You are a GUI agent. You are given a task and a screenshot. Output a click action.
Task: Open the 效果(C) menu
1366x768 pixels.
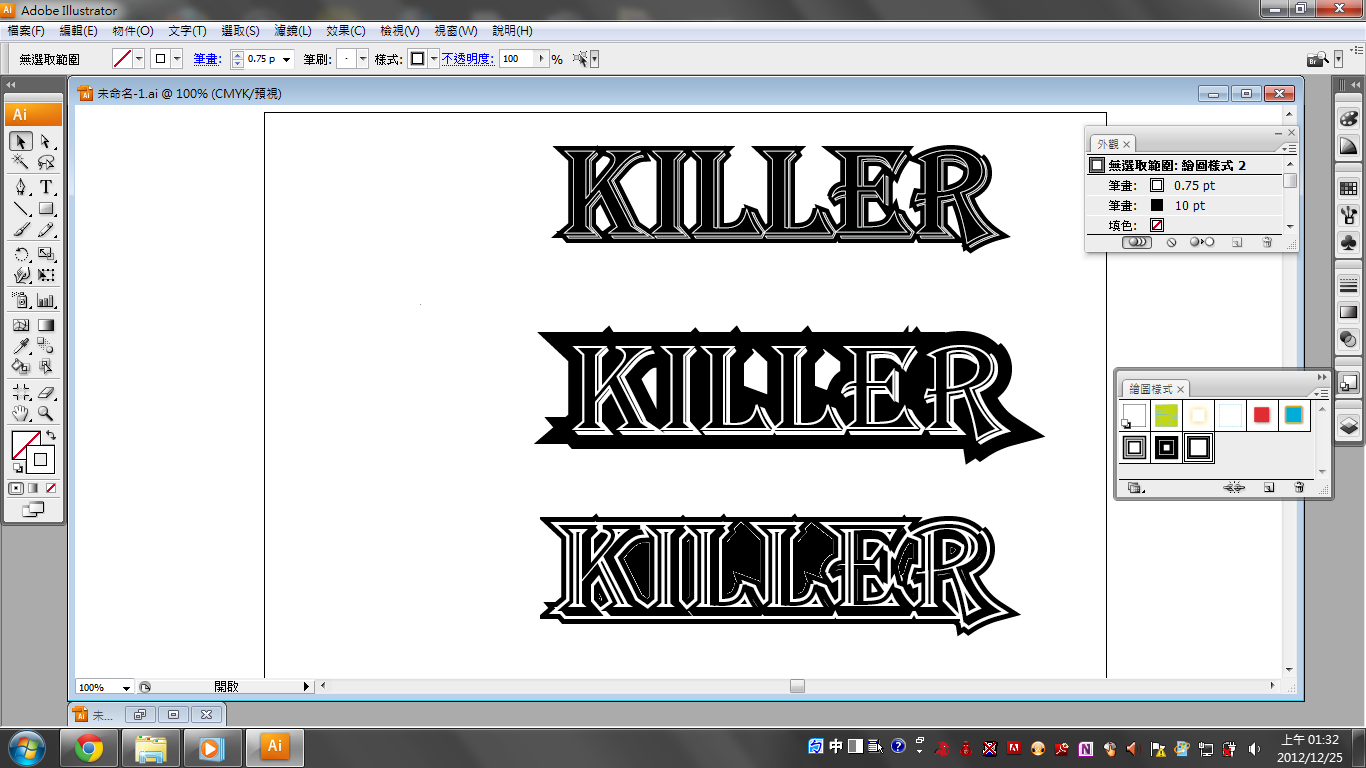[x=345, y=31]
